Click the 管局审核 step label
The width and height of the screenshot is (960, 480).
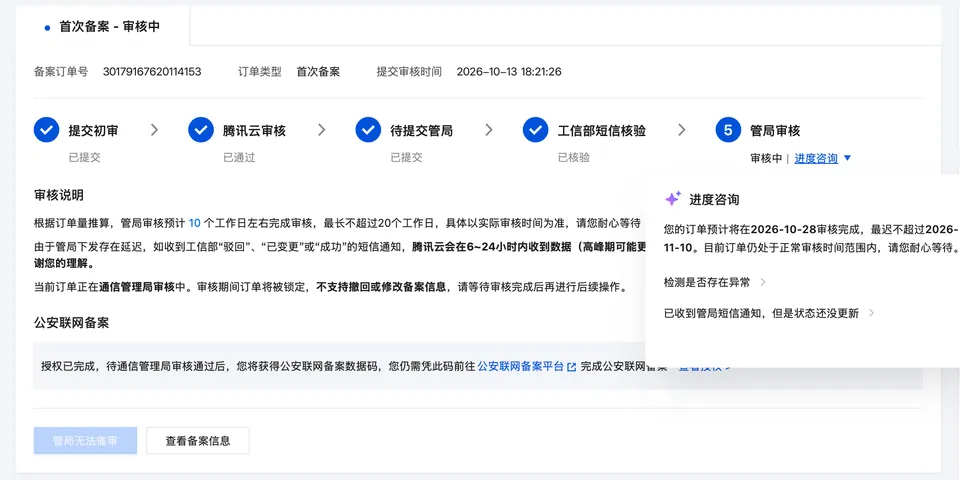coord(775,130)
